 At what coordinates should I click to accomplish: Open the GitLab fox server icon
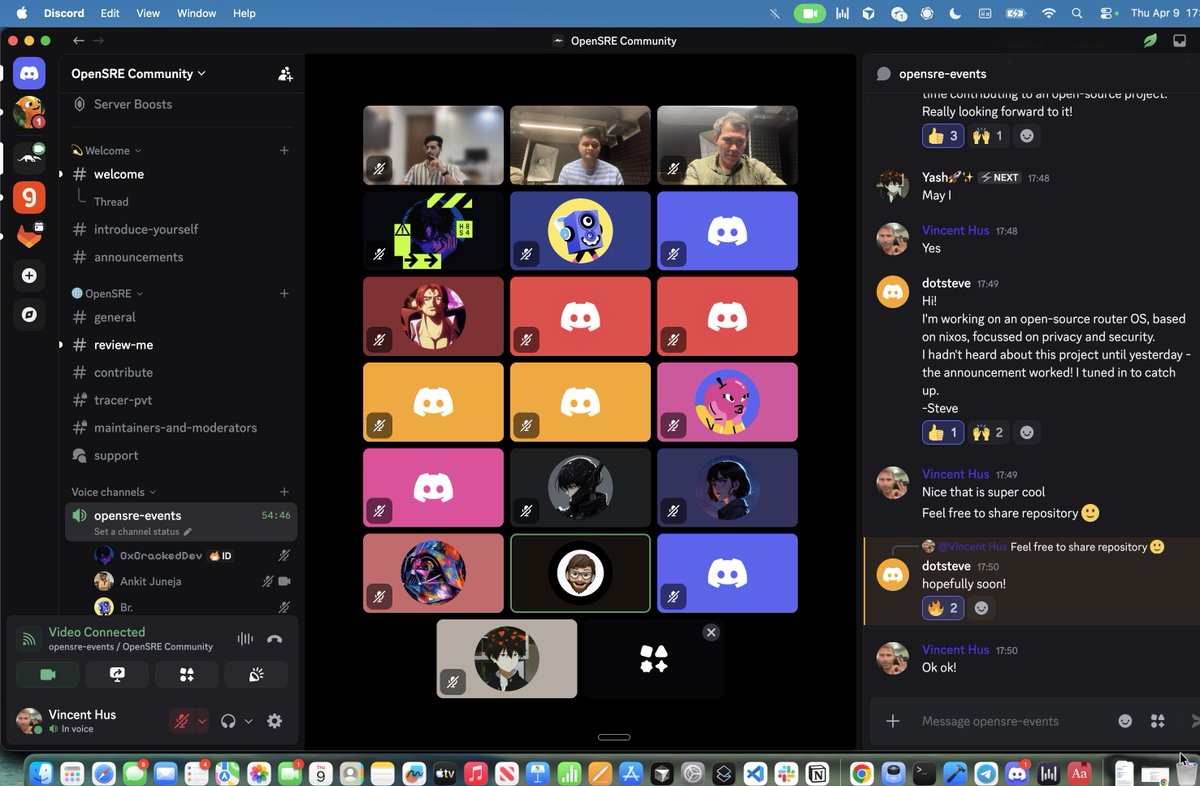point(29,236)
